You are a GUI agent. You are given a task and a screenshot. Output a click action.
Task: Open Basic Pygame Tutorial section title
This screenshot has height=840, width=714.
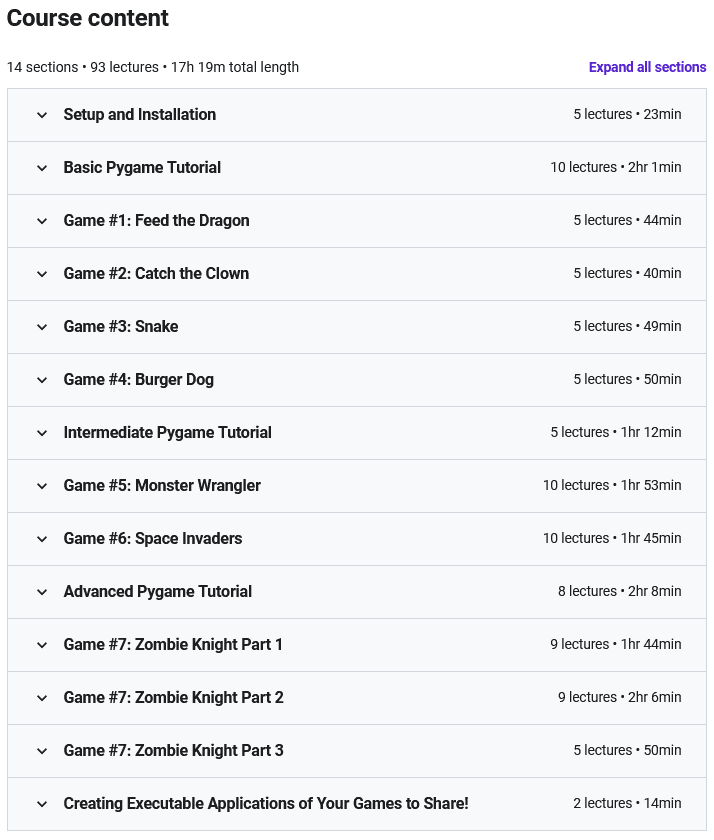(x=142, y=167)
